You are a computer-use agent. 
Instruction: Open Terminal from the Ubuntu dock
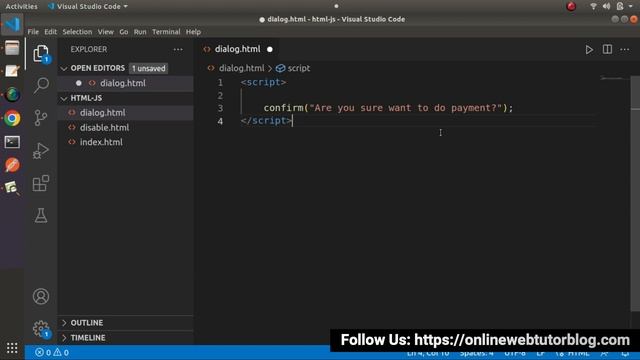tap(12, 142)
